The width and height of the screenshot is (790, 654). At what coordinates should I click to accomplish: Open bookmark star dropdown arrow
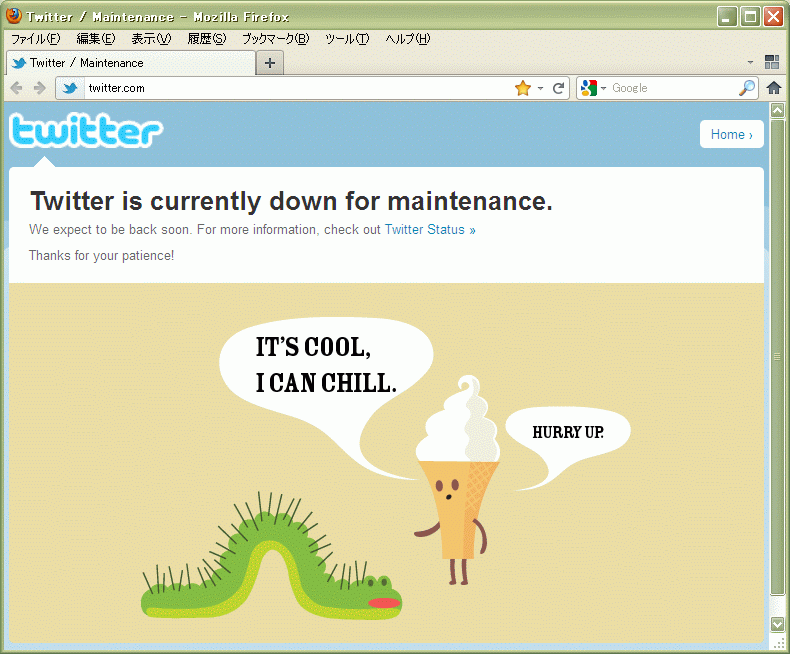540,89
